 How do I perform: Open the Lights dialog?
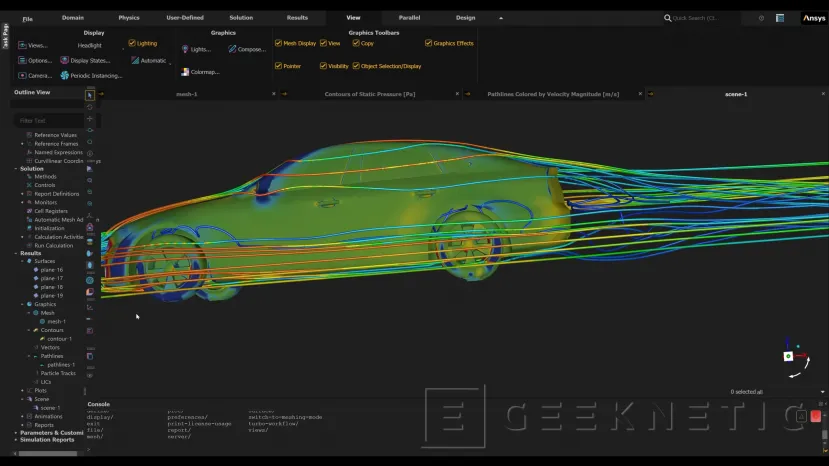pos(196,49)
